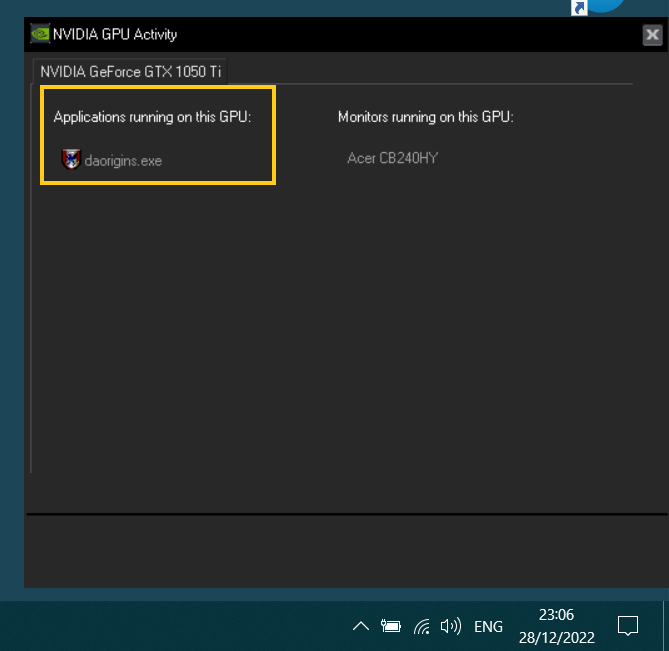This screenshot has width=669, height=651.
Task: Show hidden system tray icons
Action: [x=361, y=626]
